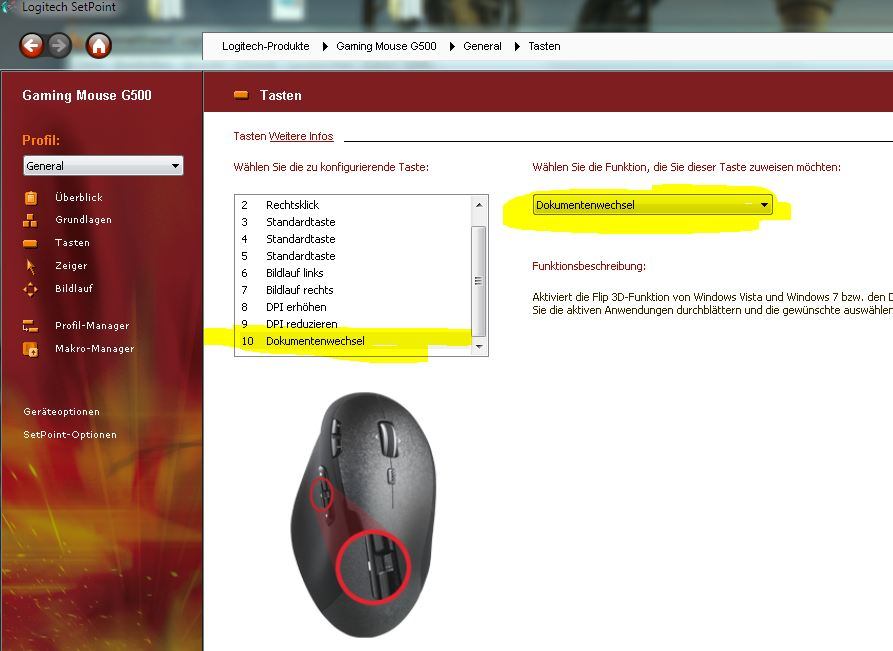Screen dimensions: 893x651
Task: Click the Profil-Manager icon
Action: point(30,326)
